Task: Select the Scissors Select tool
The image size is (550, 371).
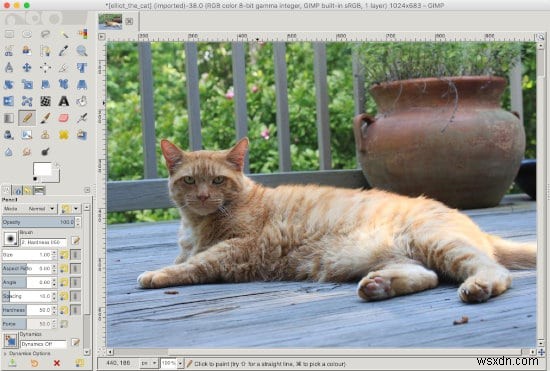Action: coord(9,51)
